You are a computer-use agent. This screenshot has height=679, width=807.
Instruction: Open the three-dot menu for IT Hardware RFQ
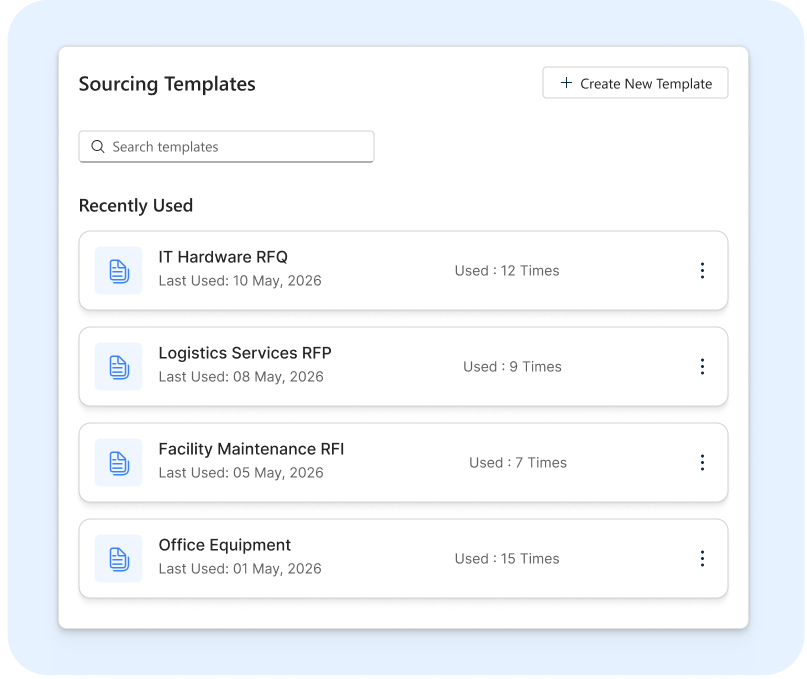[x=702, y=271]
